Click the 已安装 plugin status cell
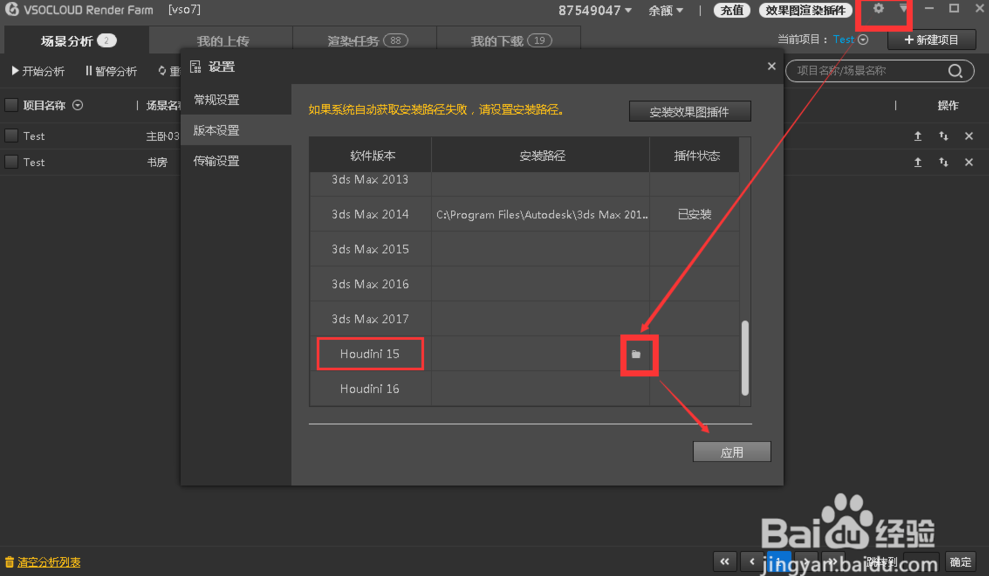The height and width of the screenshot is (576, 989). (694, 215)
